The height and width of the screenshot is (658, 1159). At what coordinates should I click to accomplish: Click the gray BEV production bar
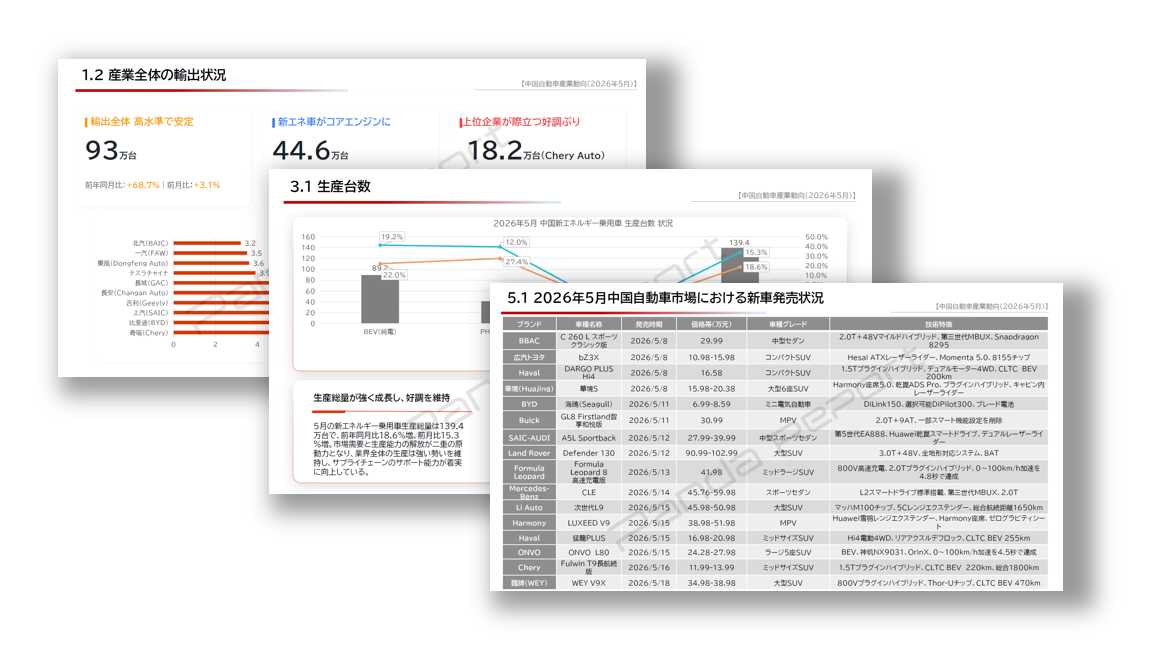point(380,299)
